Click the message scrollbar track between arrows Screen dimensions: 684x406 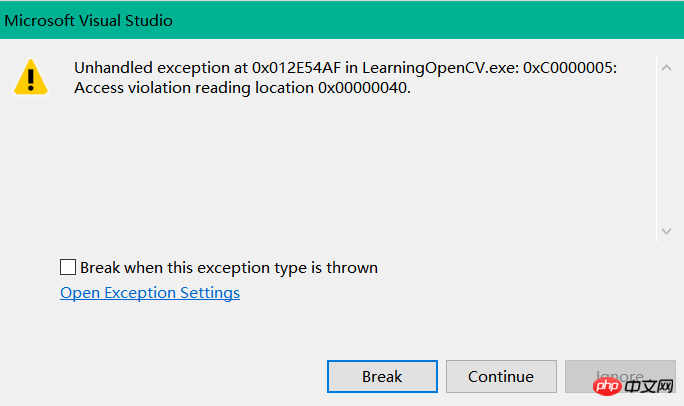coord(666,149)
